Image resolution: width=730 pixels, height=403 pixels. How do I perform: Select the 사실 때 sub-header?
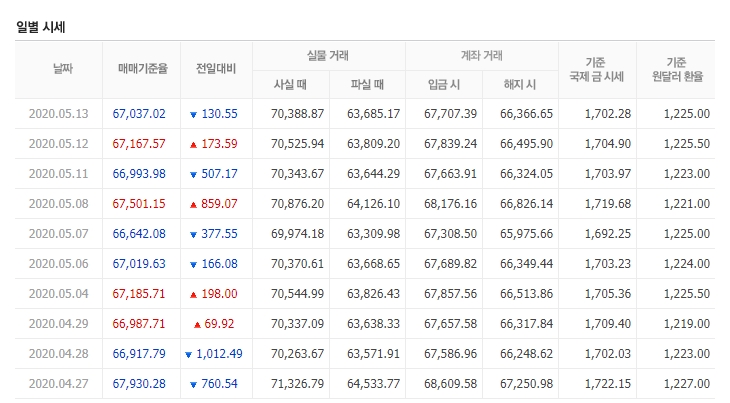pos(290,85)
